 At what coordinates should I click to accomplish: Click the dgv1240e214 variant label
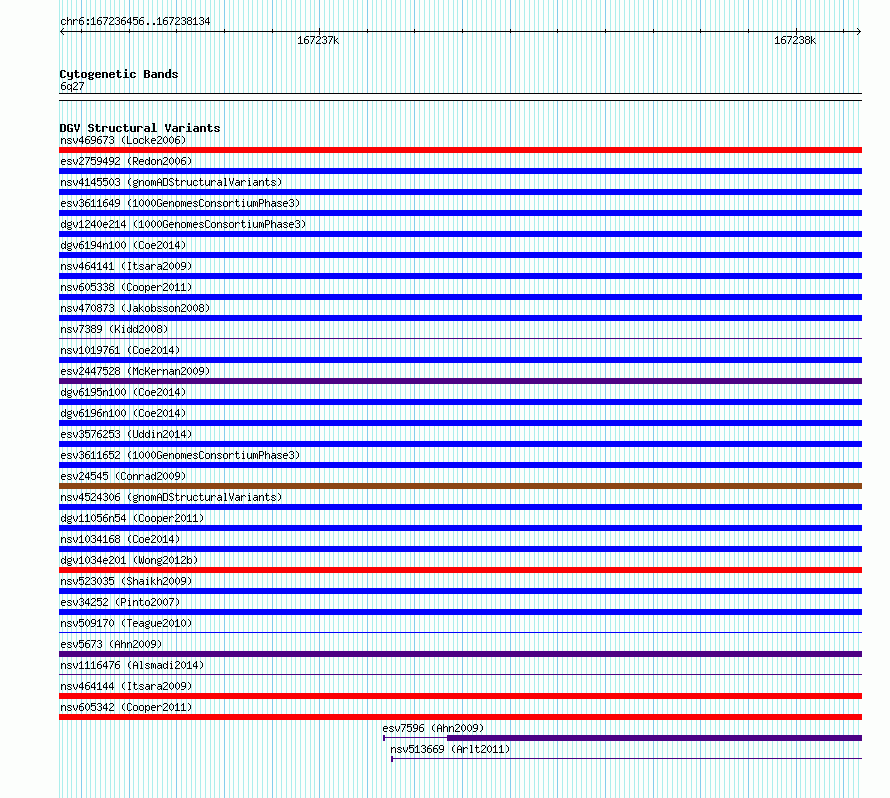[183, 224]
